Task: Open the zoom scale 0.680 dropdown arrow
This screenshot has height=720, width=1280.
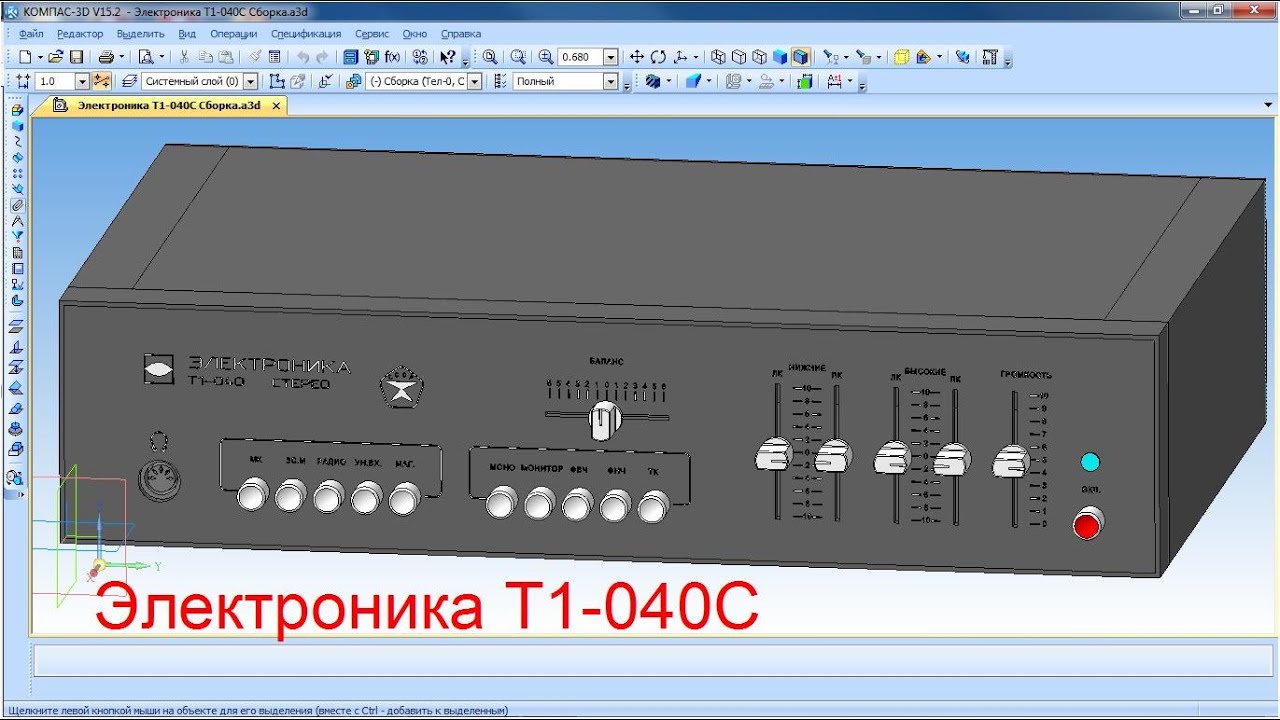Action: (x=610, y=57)
